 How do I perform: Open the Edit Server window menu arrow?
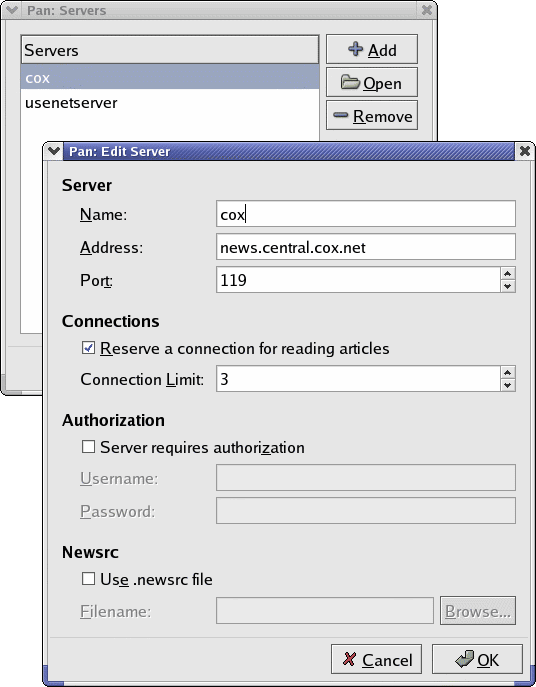click(53, 151)
